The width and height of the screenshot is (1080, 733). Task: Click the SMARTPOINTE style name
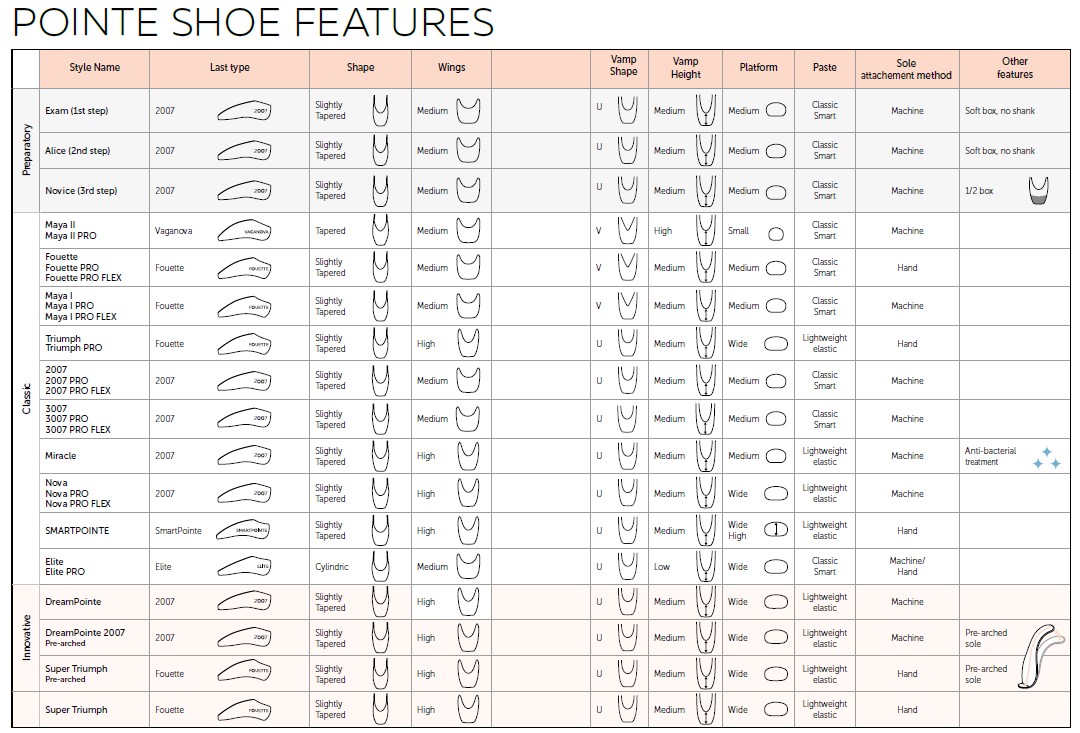point(77,530)
